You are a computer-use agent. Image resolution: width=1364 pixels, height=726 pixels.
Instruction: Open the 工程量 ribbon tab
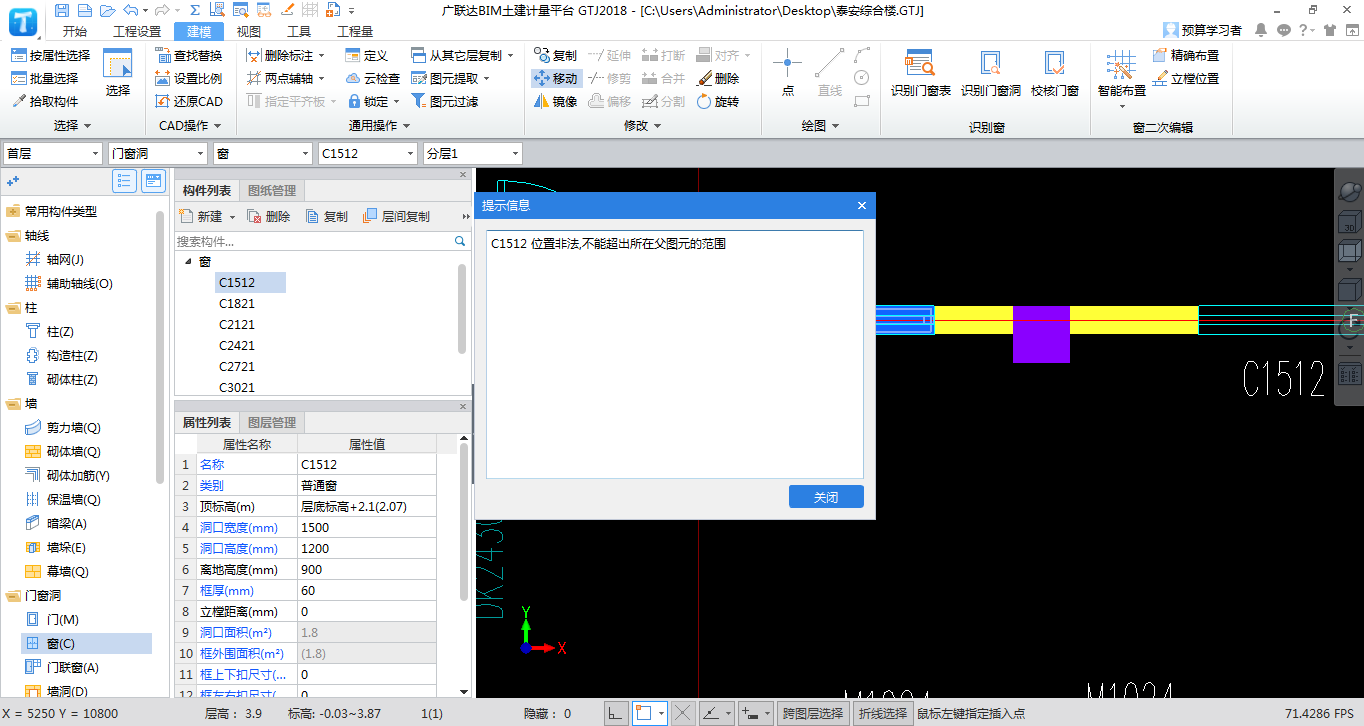[x=355, y=31]
